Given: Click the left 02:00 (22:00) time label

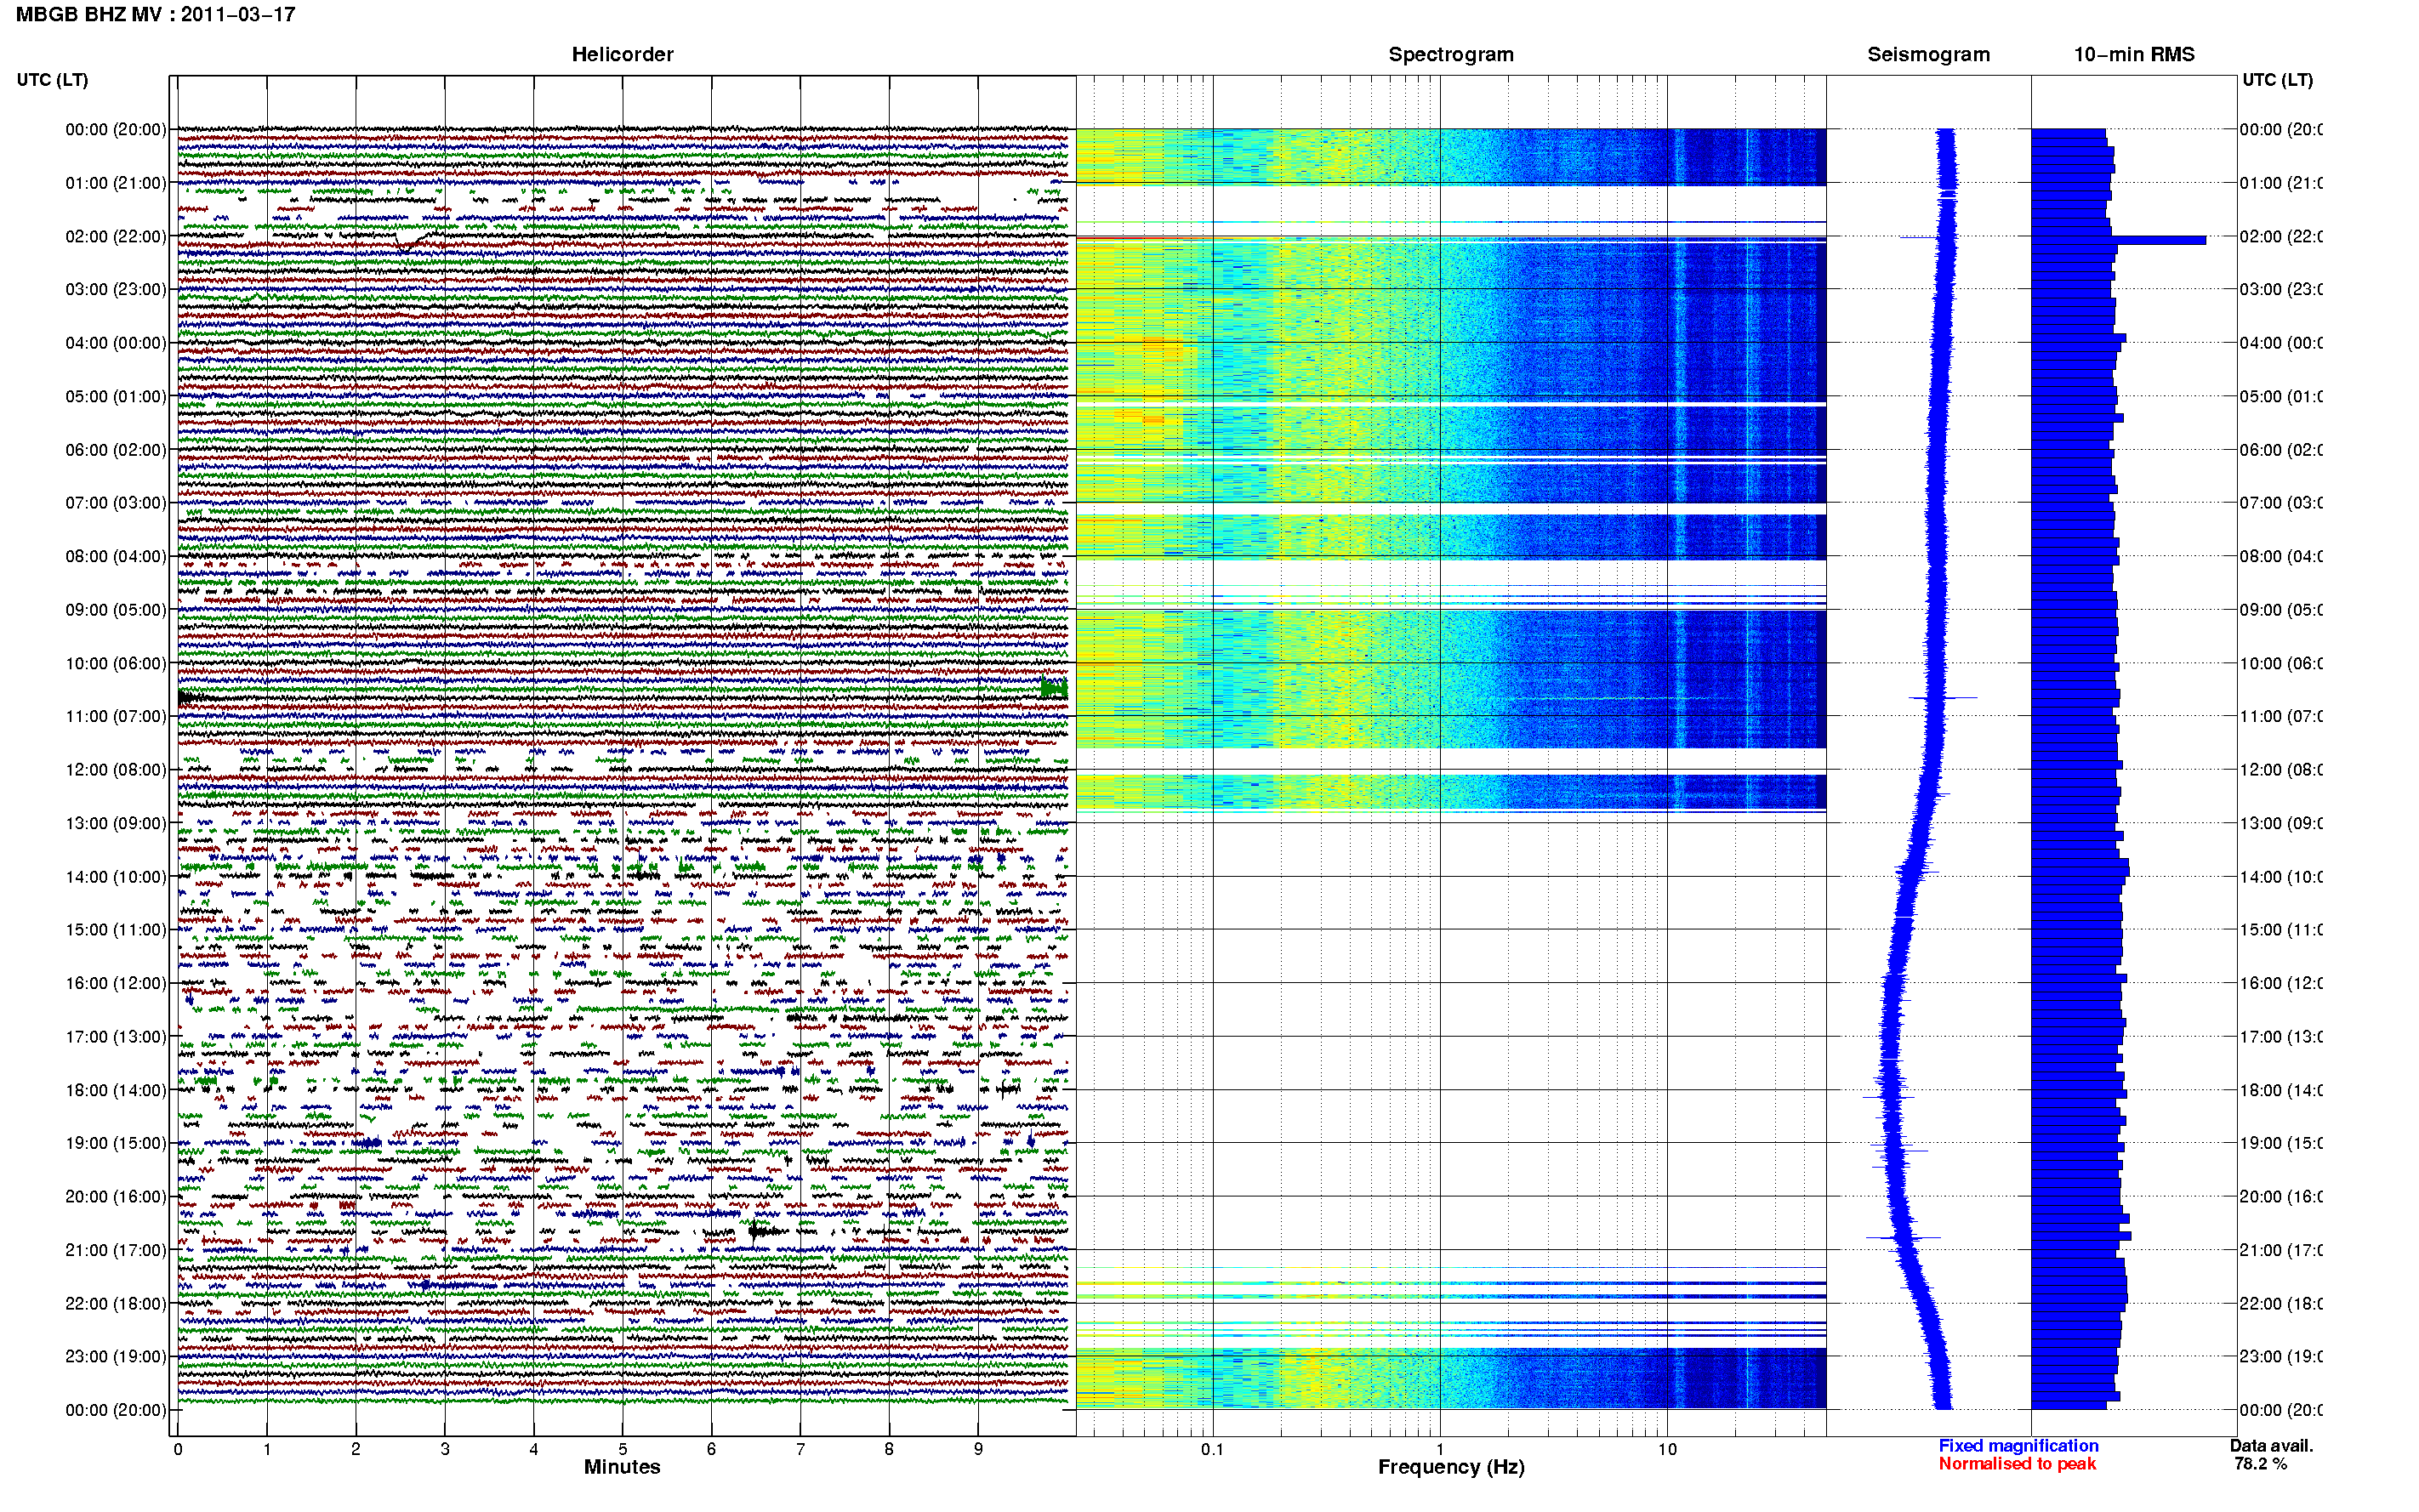Looking at the screenshot, I should click(116, 237).
